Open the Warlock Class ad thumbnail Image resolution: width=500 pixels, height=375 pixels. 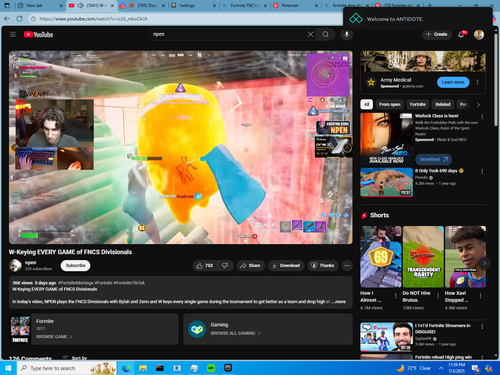[386, 138]
